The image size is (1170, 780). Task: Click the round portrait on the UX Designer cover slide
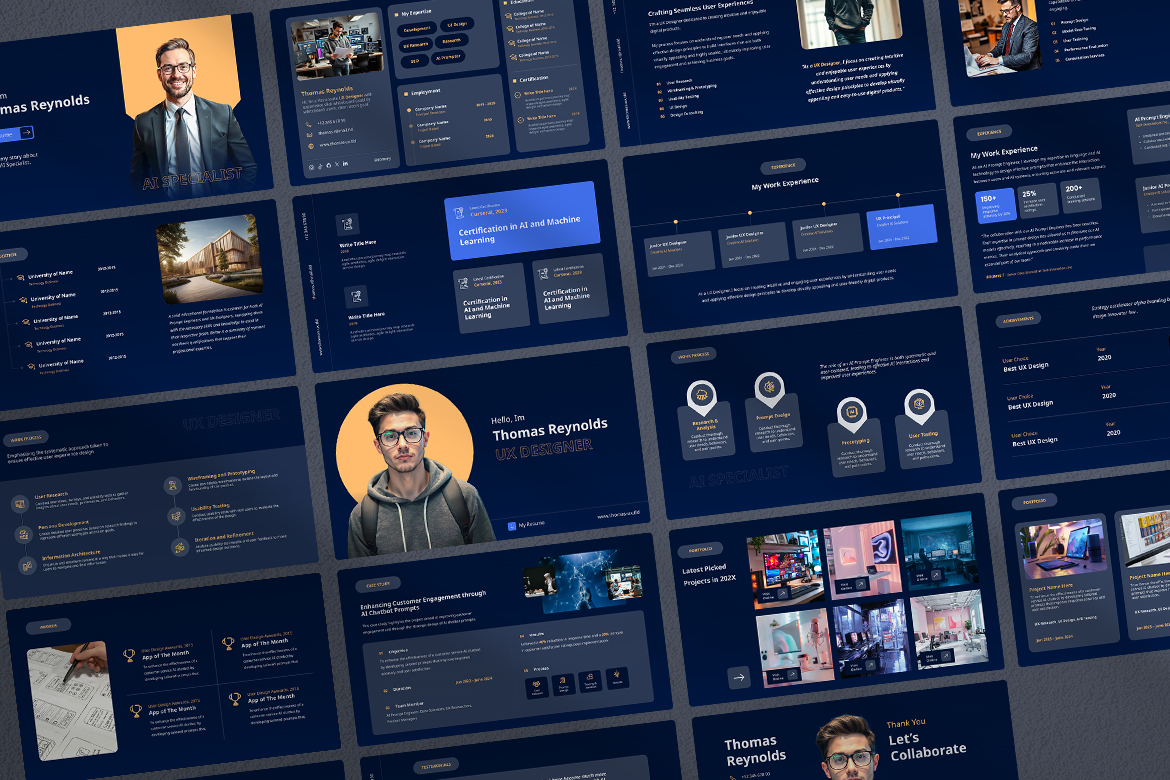pos(404,452)
